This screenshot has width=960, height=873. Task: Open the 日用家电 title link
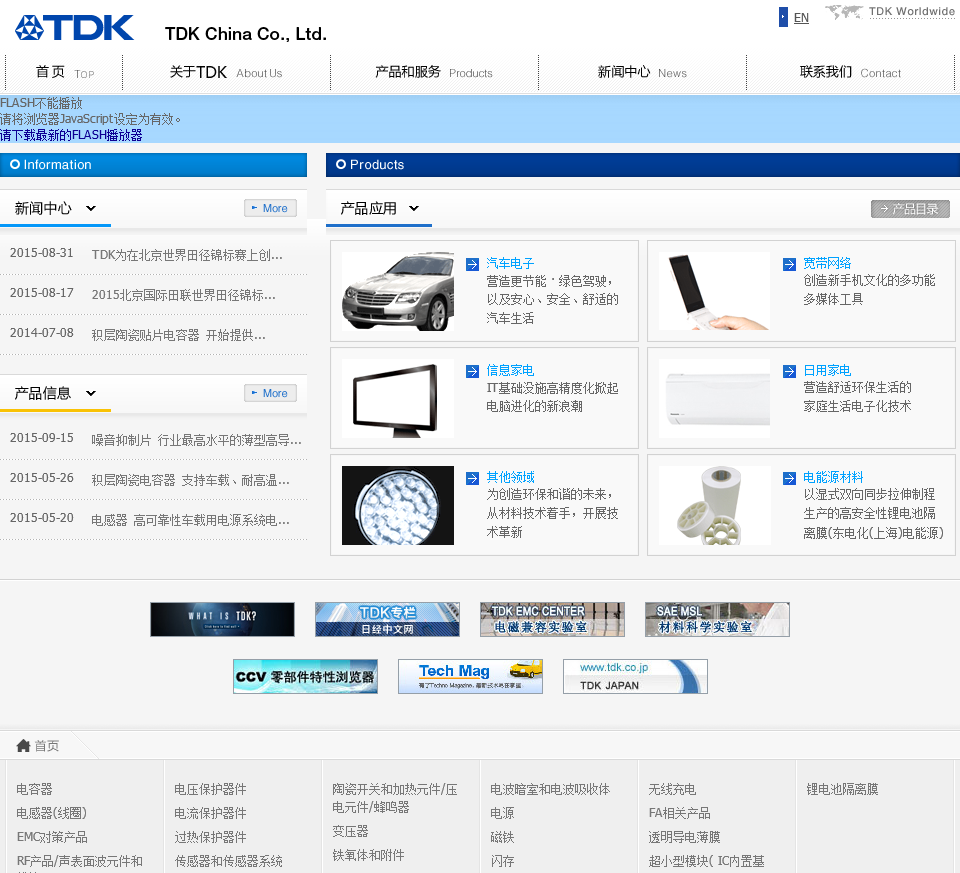coord(827,370)
